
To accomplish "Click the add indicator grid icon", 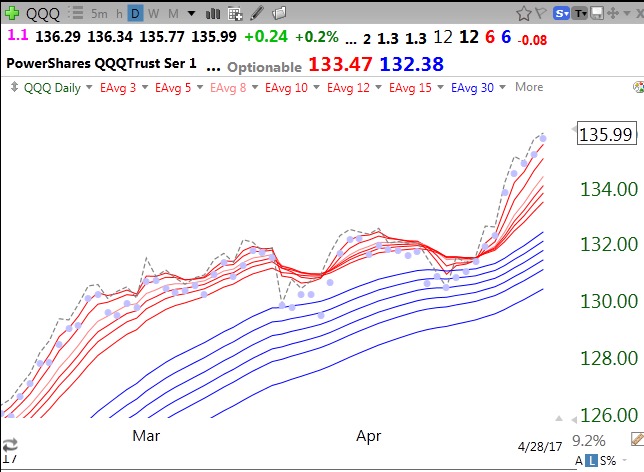I will click(235, 14).
